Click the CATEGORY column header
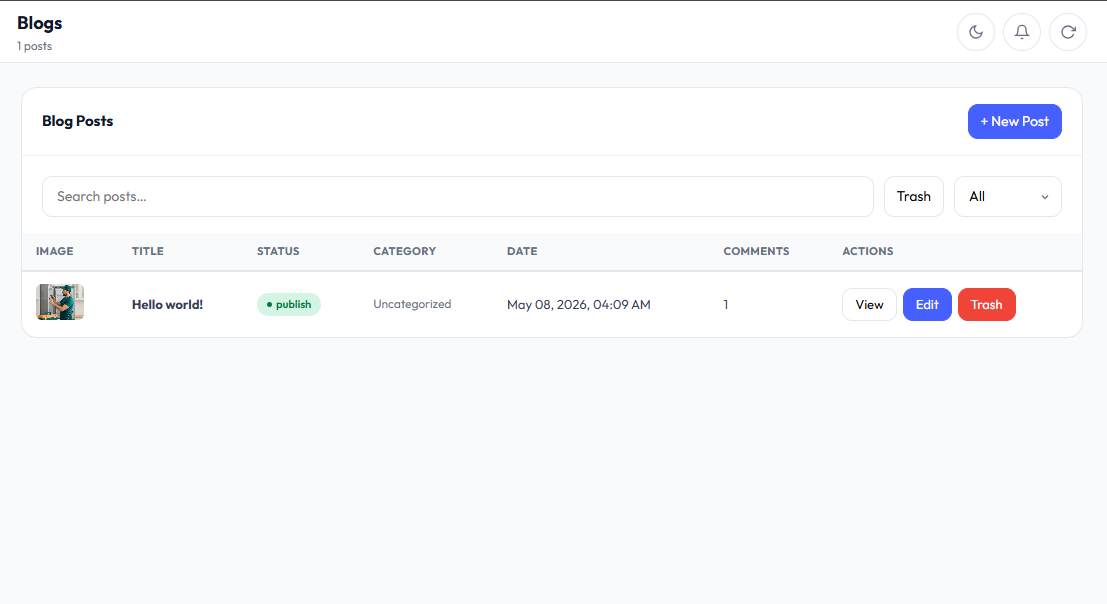1107x604 pixels. [405, 251]
